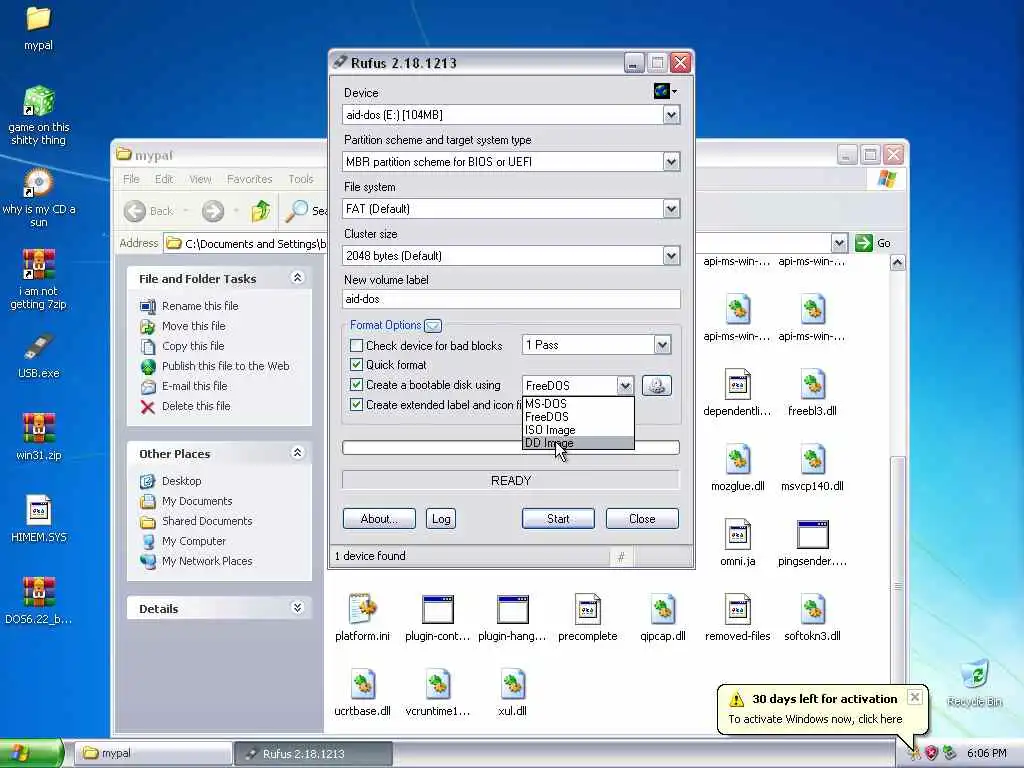Open the Device dropdown
The height and width of the screenshot is (768, 1024).
coord(671,115)
